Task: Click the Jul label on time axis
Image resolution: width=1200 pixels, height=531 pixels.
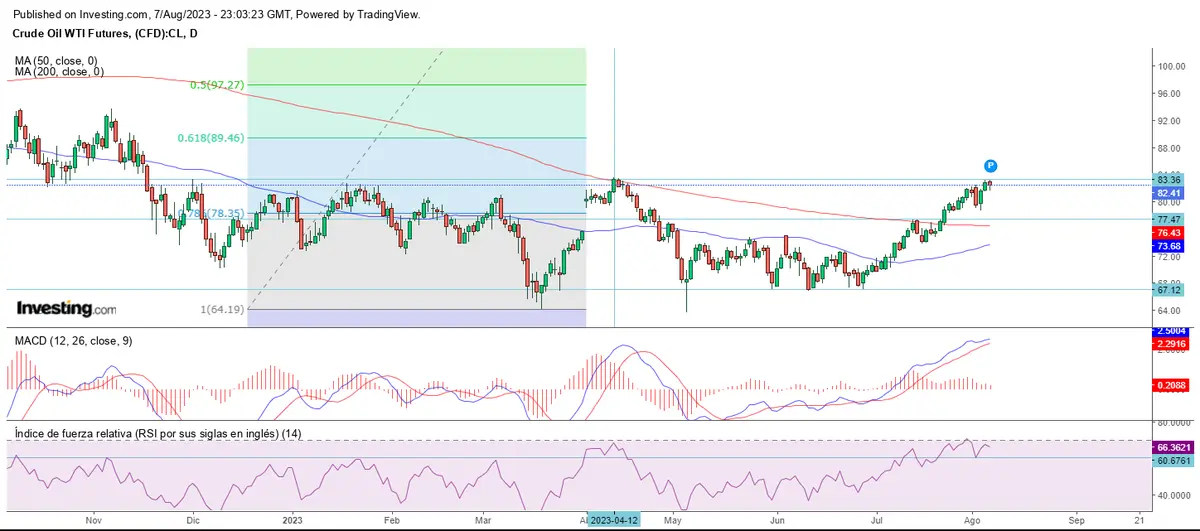Action: coord(877,521)
